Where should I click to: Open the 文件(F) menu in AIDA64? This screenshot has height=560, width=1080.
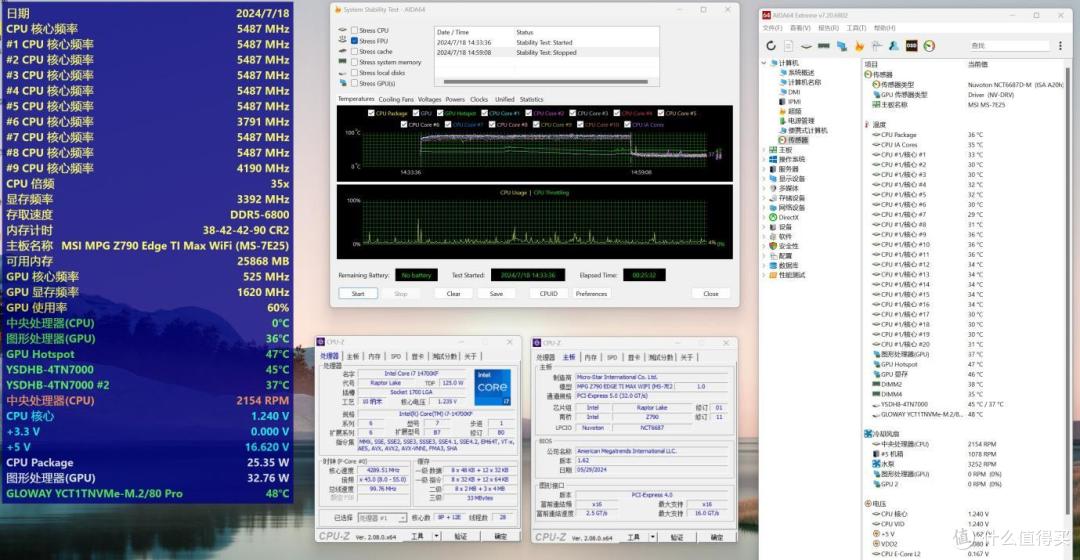772,28
